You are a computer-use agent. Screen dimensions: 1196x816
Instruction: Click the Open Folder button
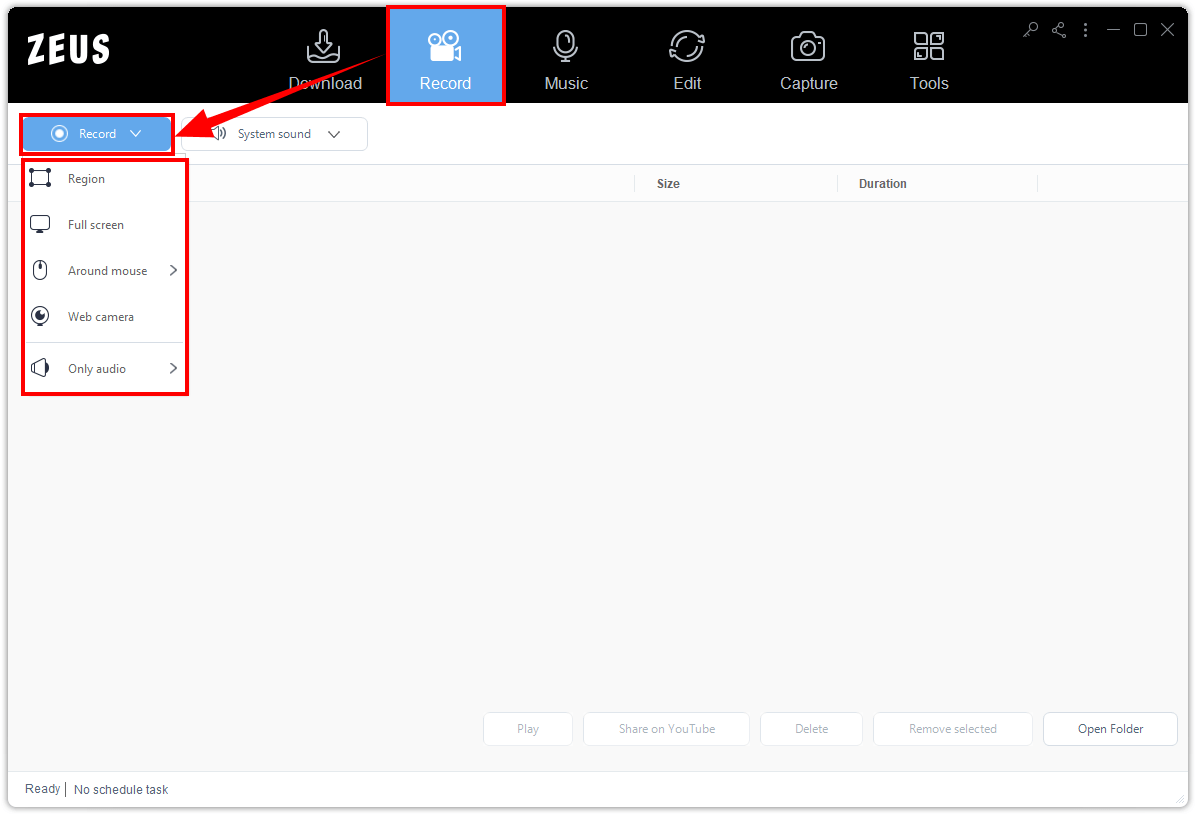(1111, 729)
